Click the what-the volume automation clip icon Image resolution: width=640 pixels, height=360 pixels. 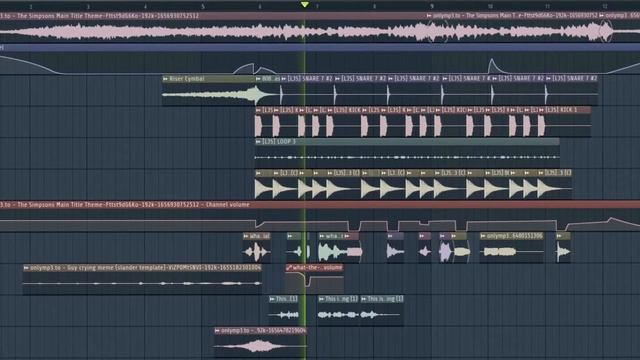click(x=289, y=268)
